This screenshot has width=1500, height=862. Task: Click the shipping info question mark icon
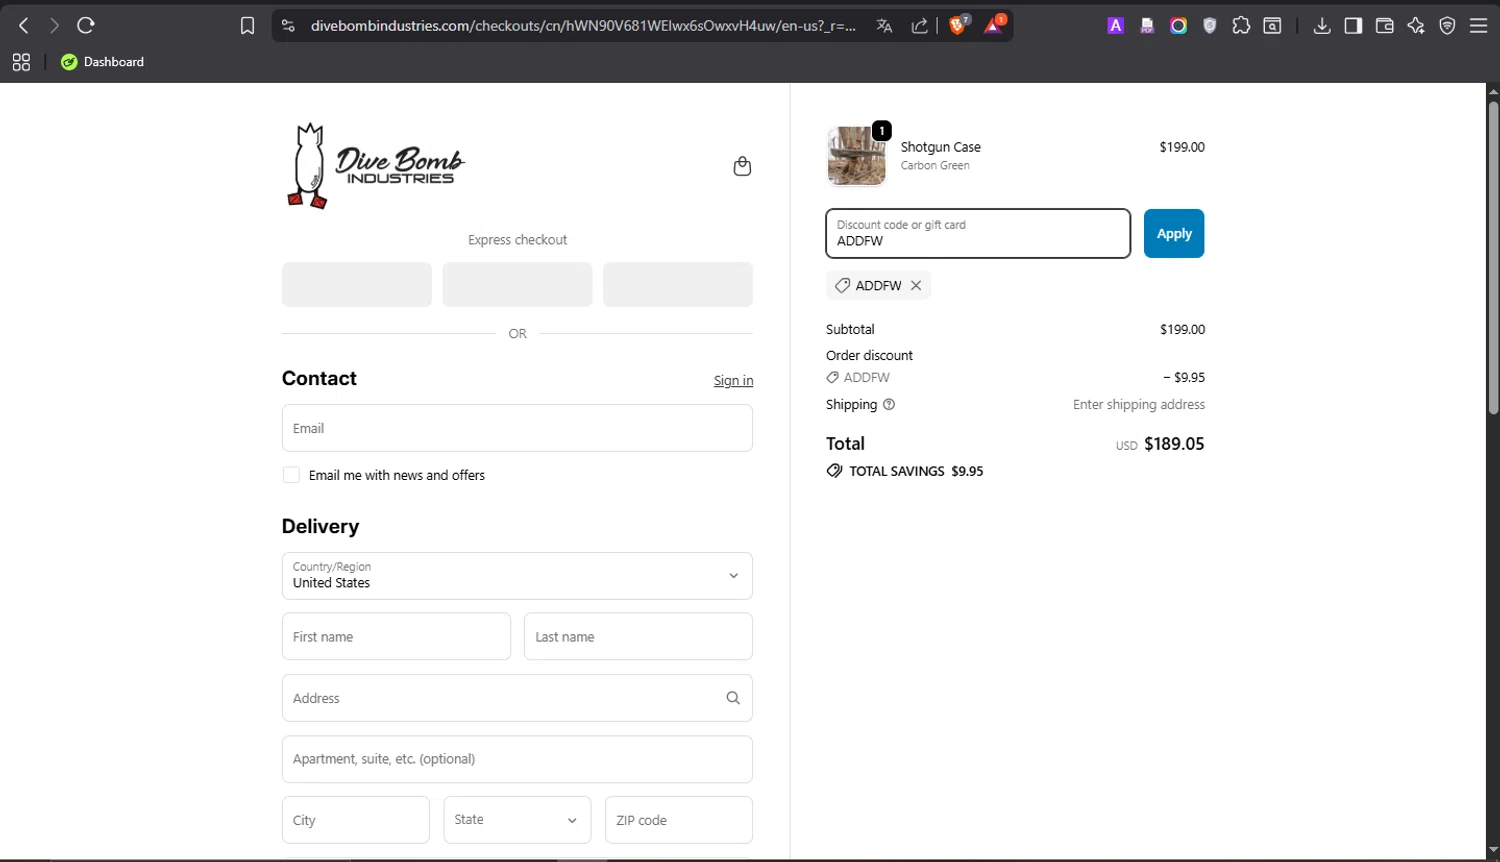tap(889, 405)
